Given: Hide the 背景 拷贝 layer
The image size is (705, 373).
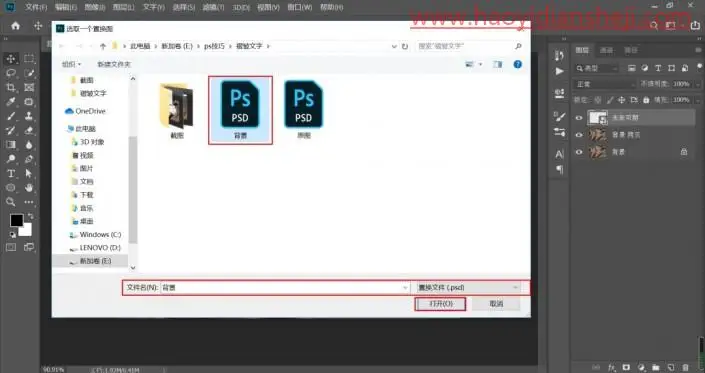Looking at the screenshot, I should pyautogui.click(x=579, y=135).
